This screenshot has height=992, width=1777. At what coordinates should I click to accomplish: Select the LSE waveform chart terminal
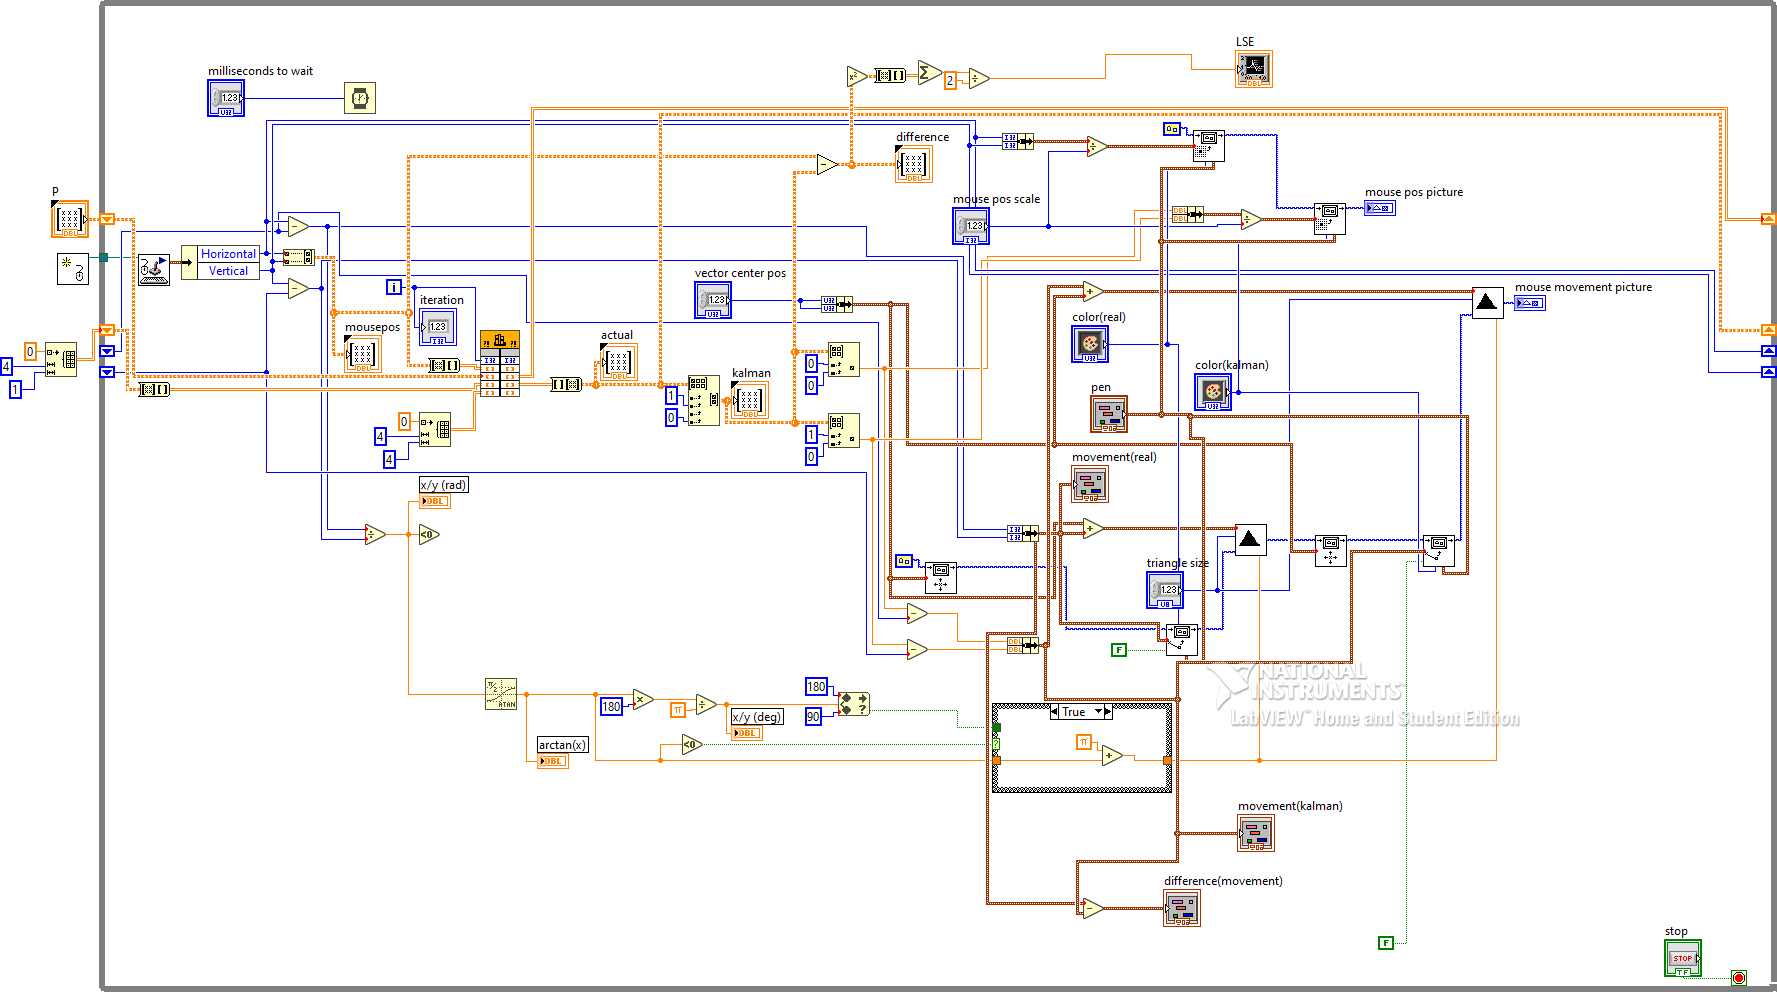pyautogui.click(x=1254, y=69)
